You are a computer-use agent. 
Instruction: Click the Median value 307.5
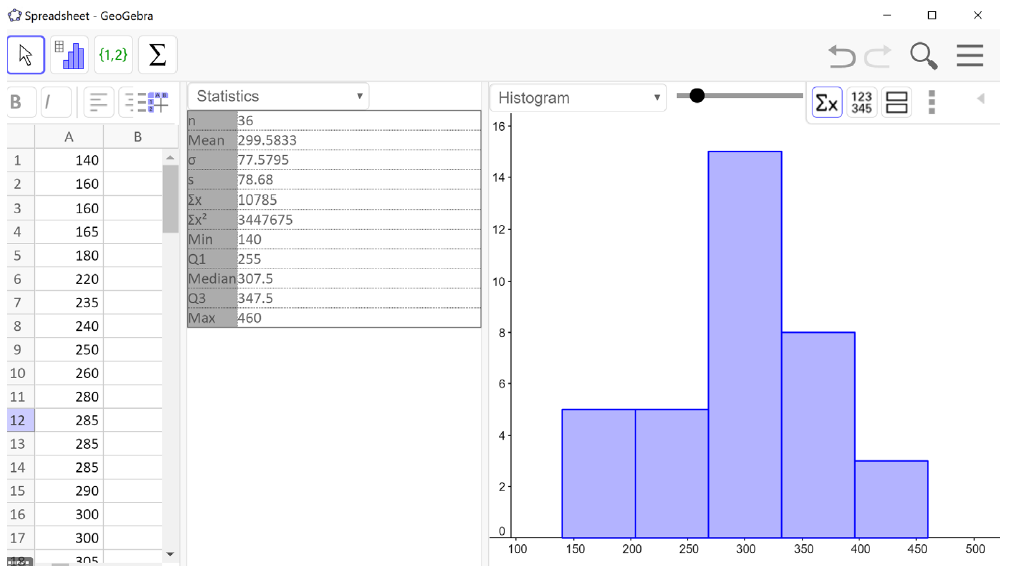pyautogui.click(x=255, y=278)
